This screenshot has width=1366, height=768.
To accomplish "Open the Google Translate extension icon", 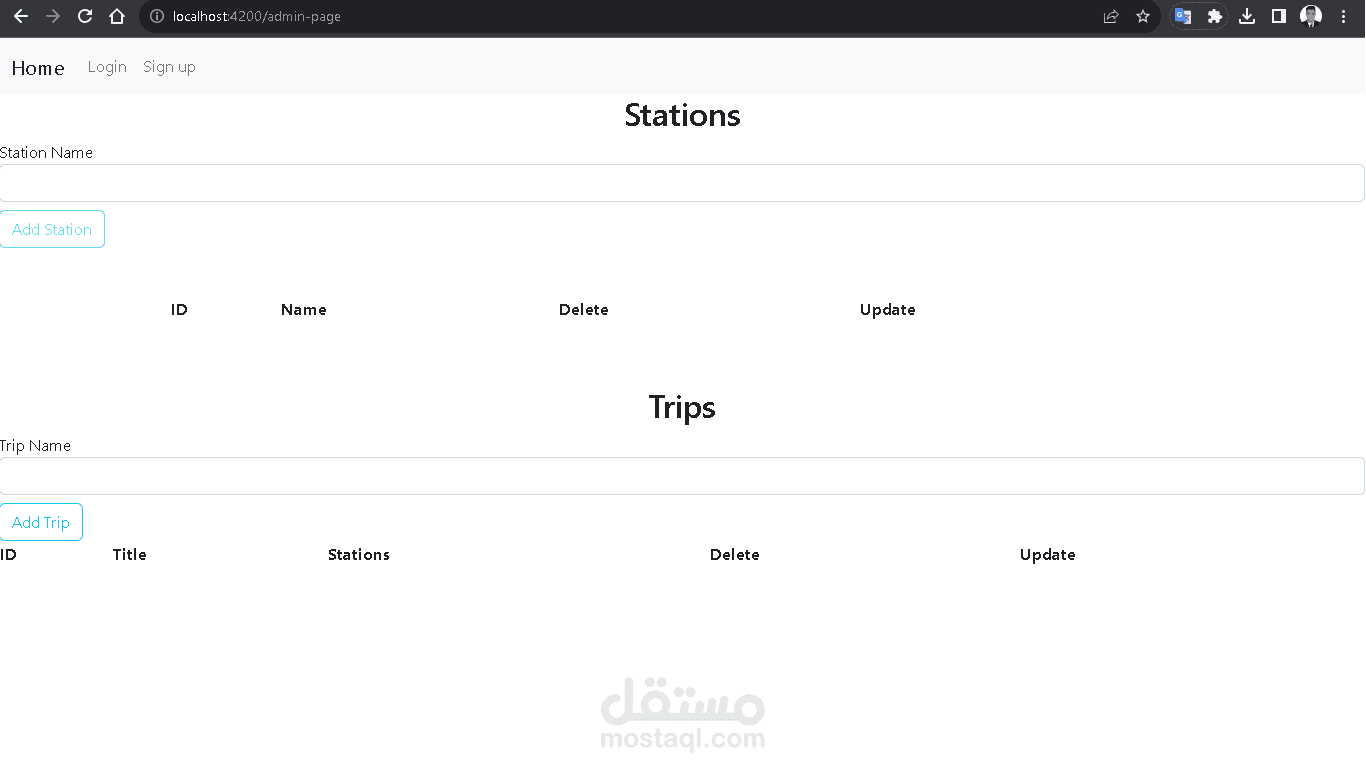I will (x=1183, y=16).
